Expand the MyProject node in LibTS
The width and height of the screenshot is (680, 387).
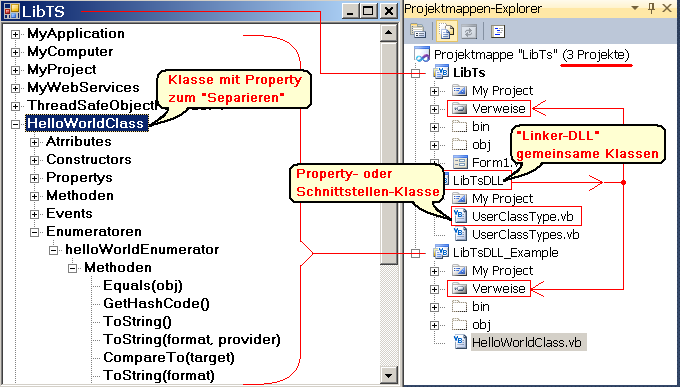[15, 70]
